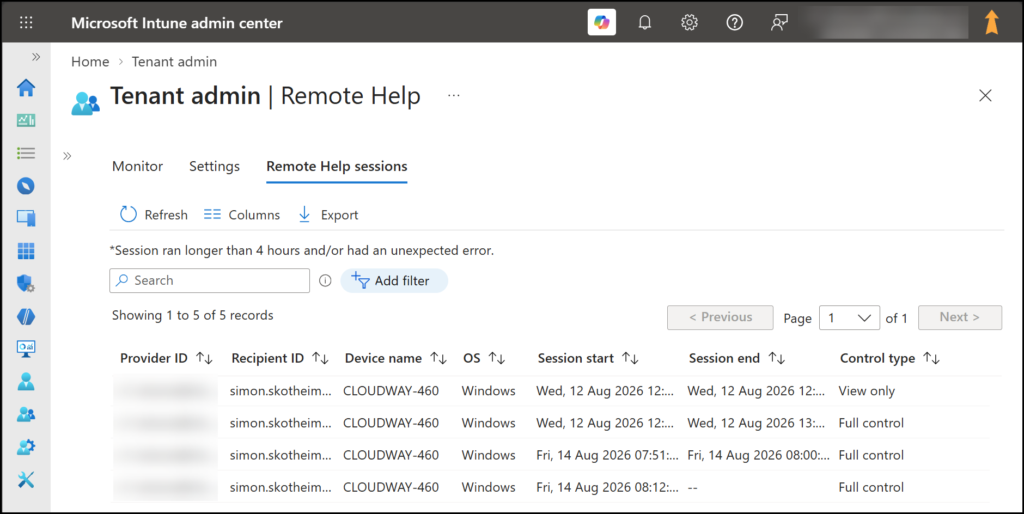Click the empty '--' session end cell
The image size is (1024, 514).
(x=693, y=488)
